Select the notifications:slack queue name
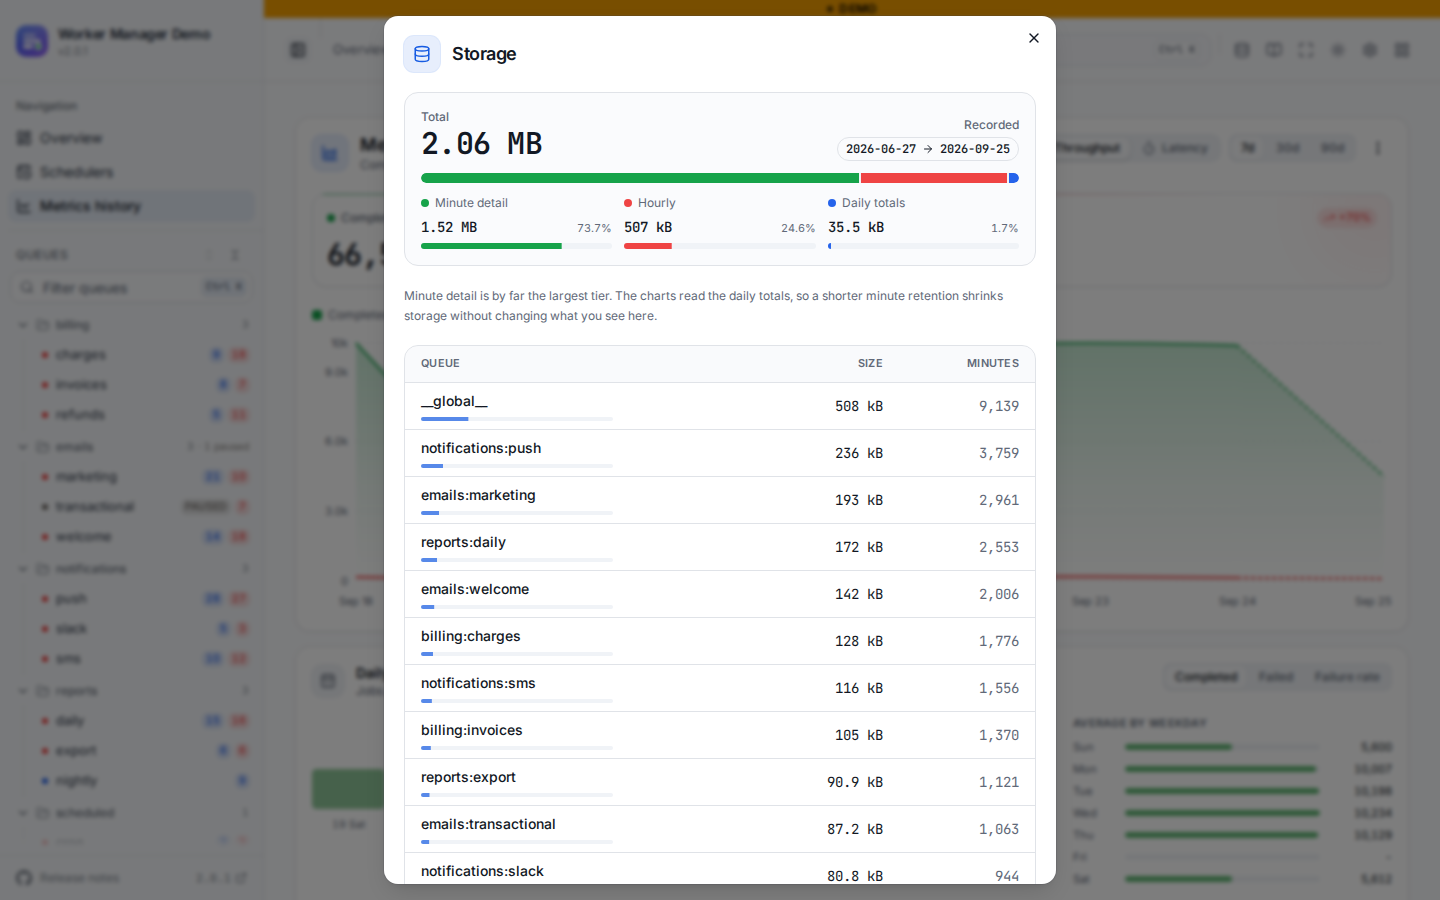This screenshot has width=1440, height=900. (482, 871)
